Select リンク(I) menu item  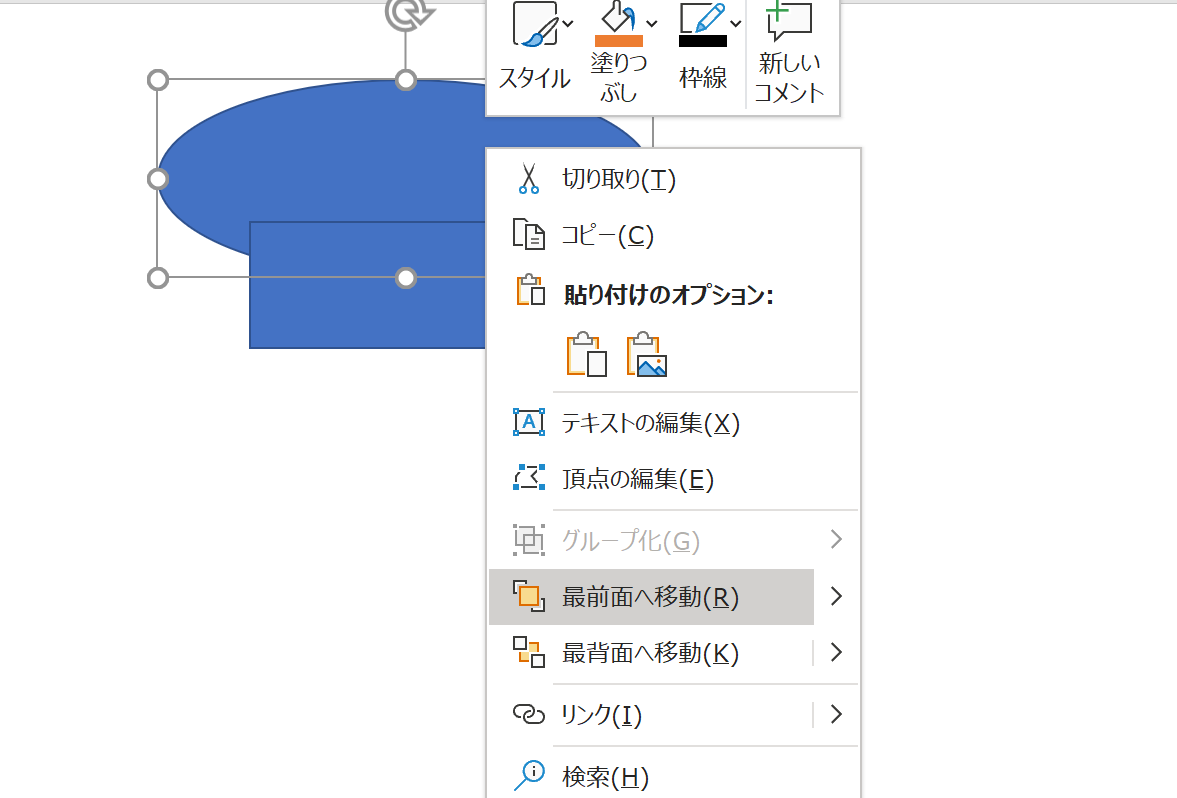click(x=652, y=715)
